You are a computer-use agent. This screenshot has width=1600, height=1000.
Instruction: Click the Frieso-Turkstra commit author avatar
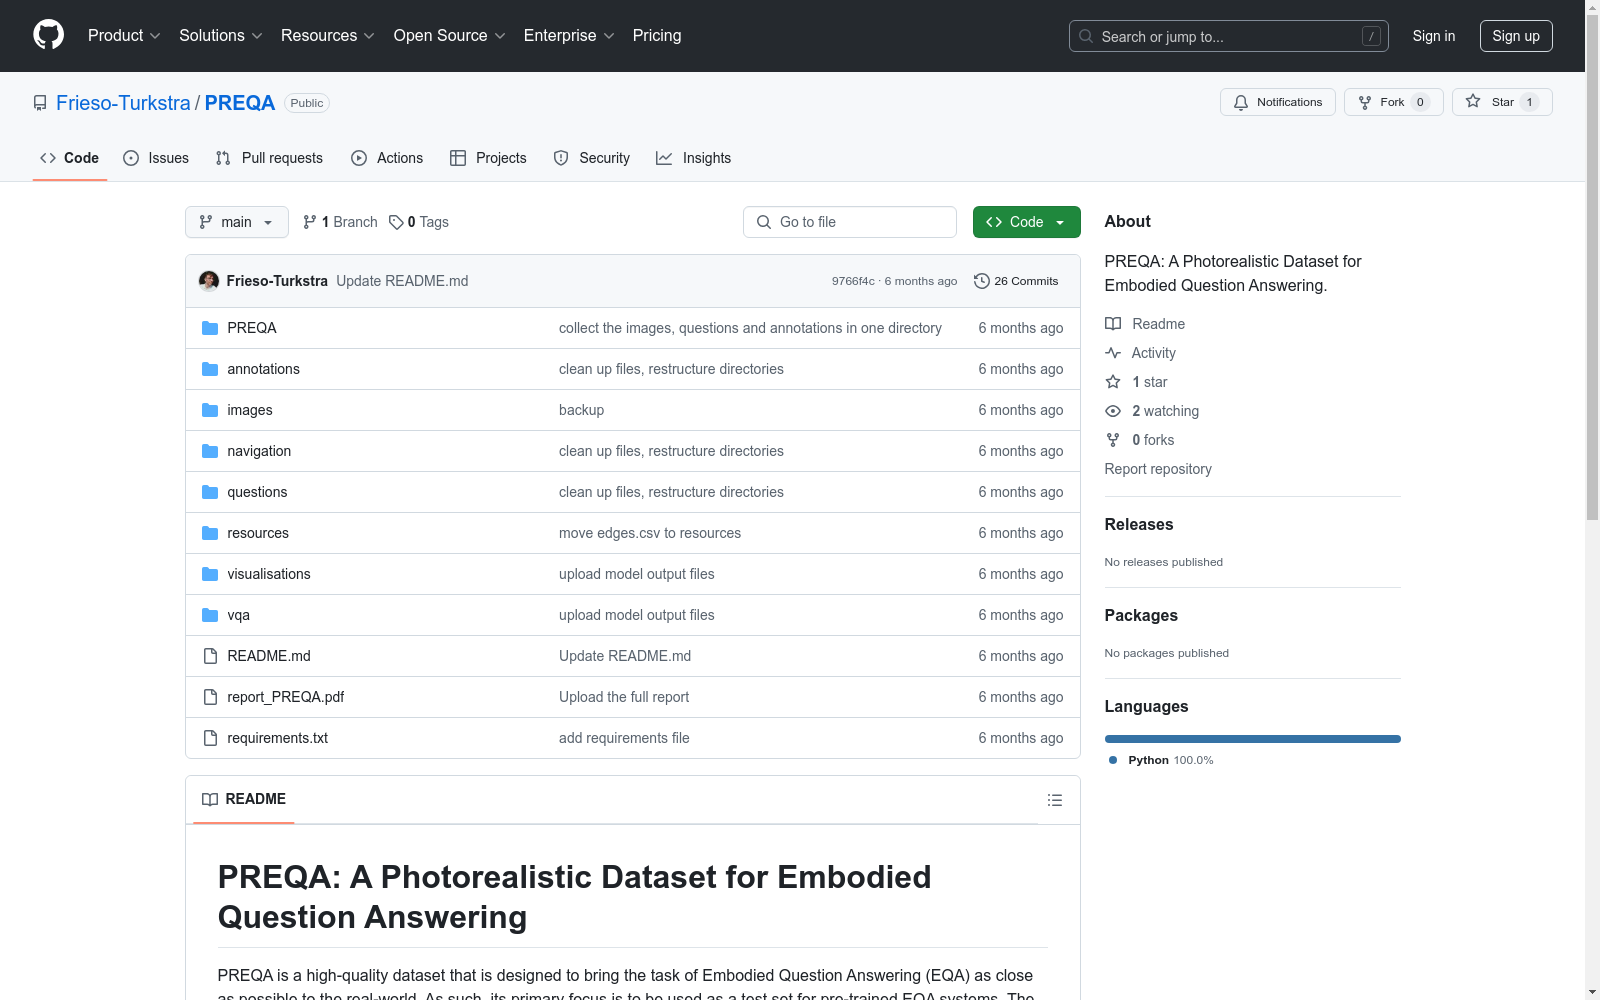tap(209, 281)
